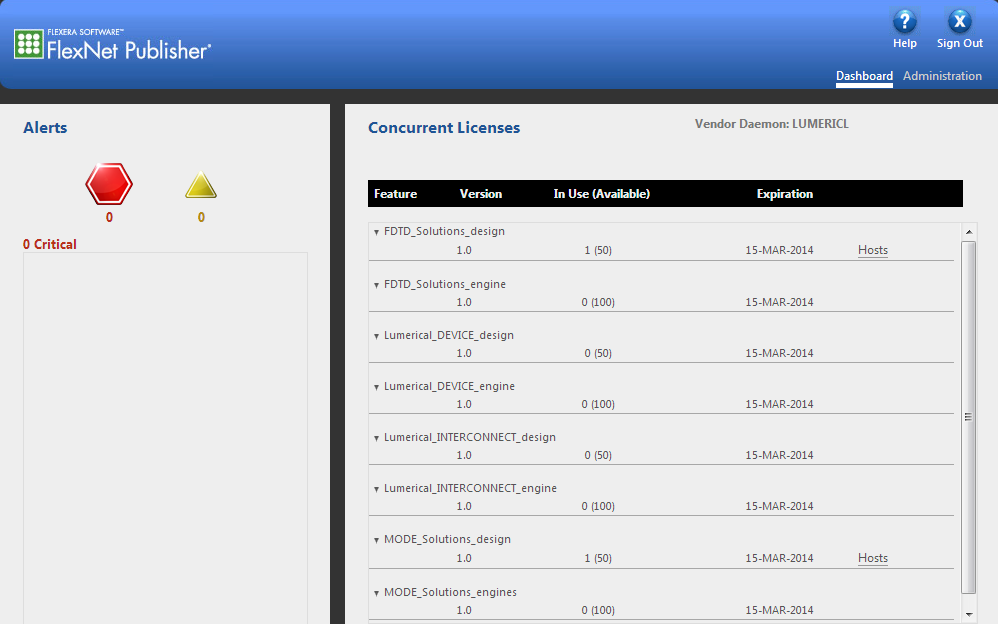Click the expiration date for MODE_Solutions_engines
The image size is (998, 624).
click(779, 610)
